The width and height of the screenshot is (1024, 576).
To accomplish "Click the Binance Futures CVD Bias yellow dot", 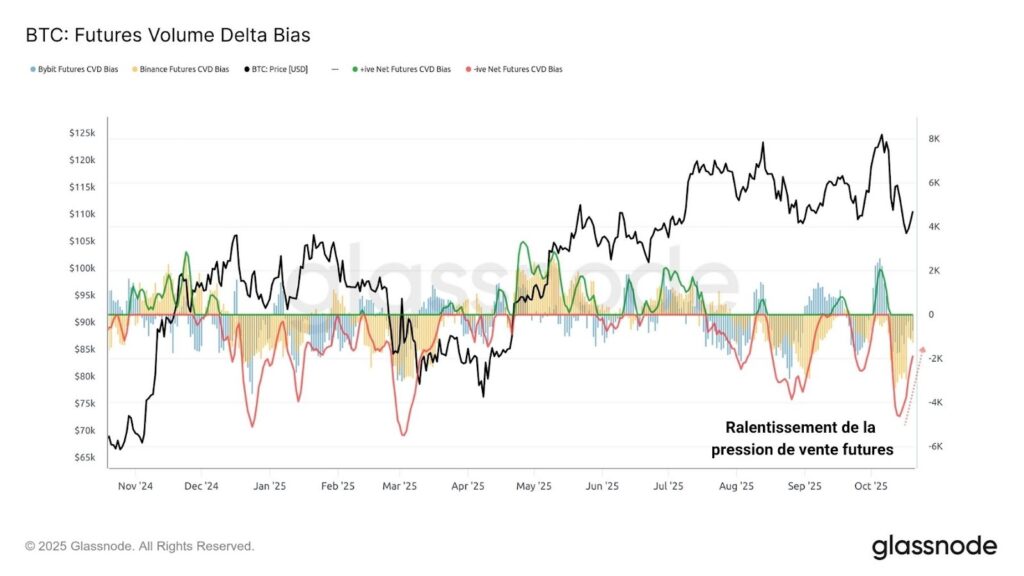I will pos(136,70).
